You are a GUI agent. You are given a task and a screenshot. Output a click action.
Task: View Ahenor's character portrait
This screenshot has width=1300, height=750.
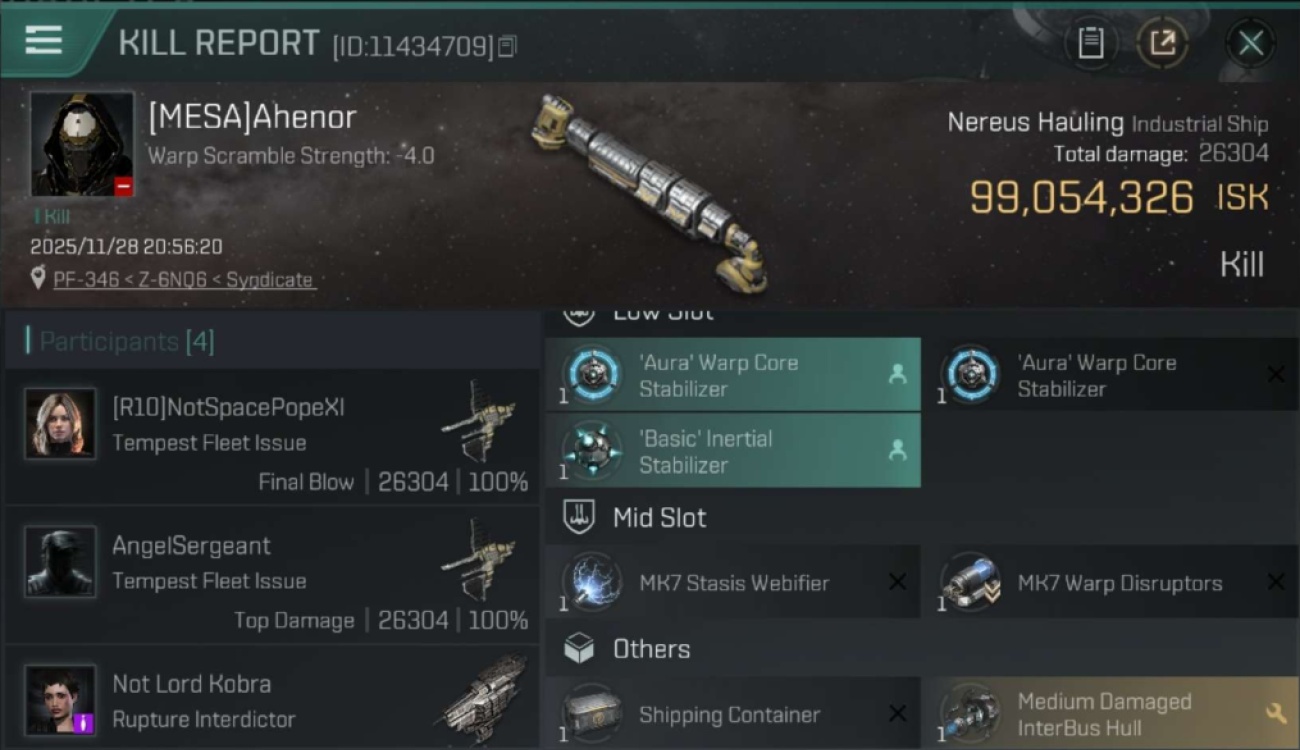pyautogui.click(x=82, y=144)
